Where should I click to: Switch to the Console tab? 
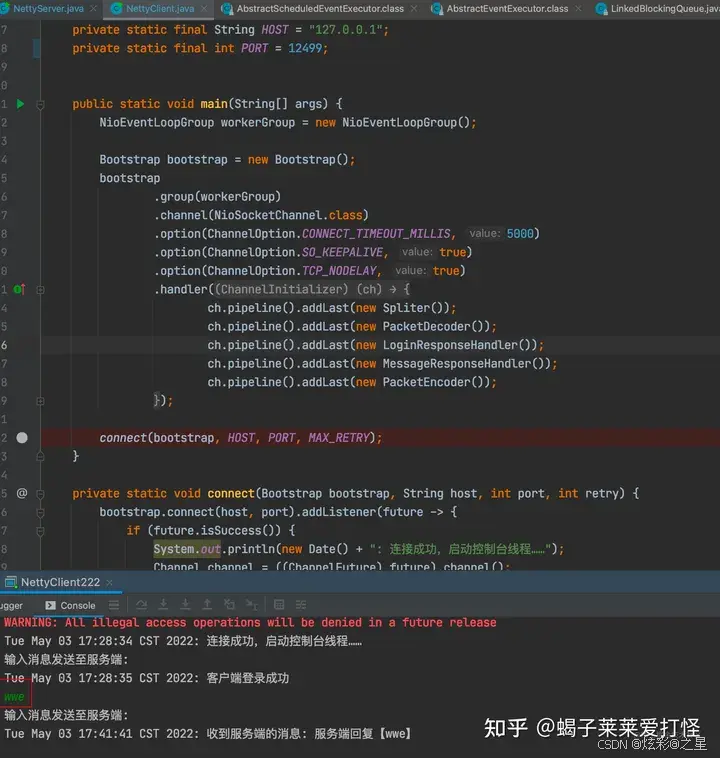point(71,606)
